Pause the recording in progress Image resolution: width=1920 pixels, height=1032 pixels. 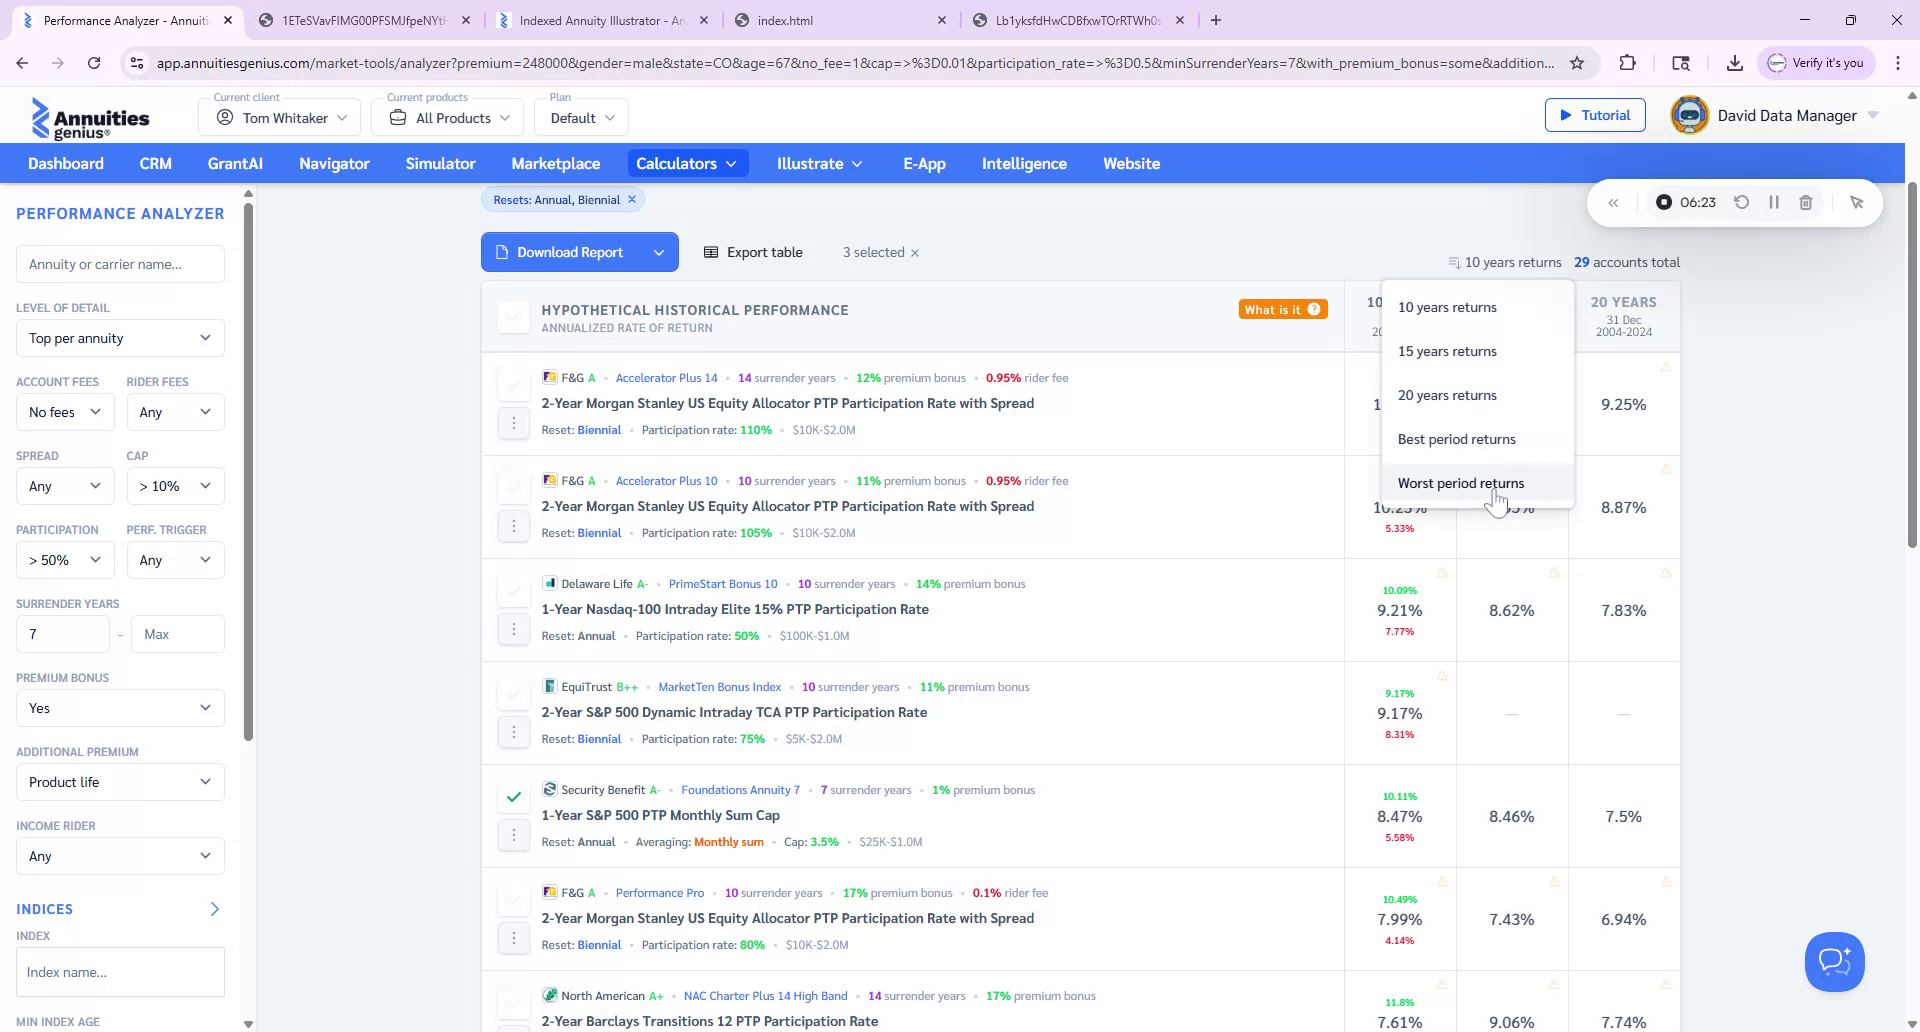pos(1774,202)
